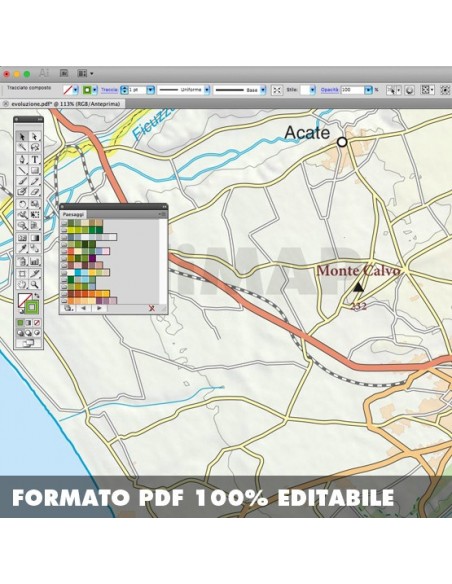Image resolution: width=452 pixels, height=584 pixels.
Task: Open the Base brush definition dropdown
Action: coord(263,90)
